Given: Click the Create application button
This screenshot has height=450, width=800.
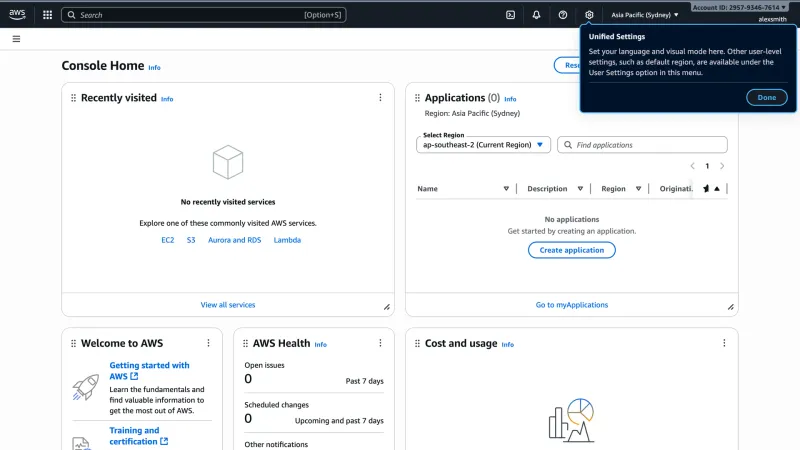Looking at the screenshot, I should (x=571, y=250).
